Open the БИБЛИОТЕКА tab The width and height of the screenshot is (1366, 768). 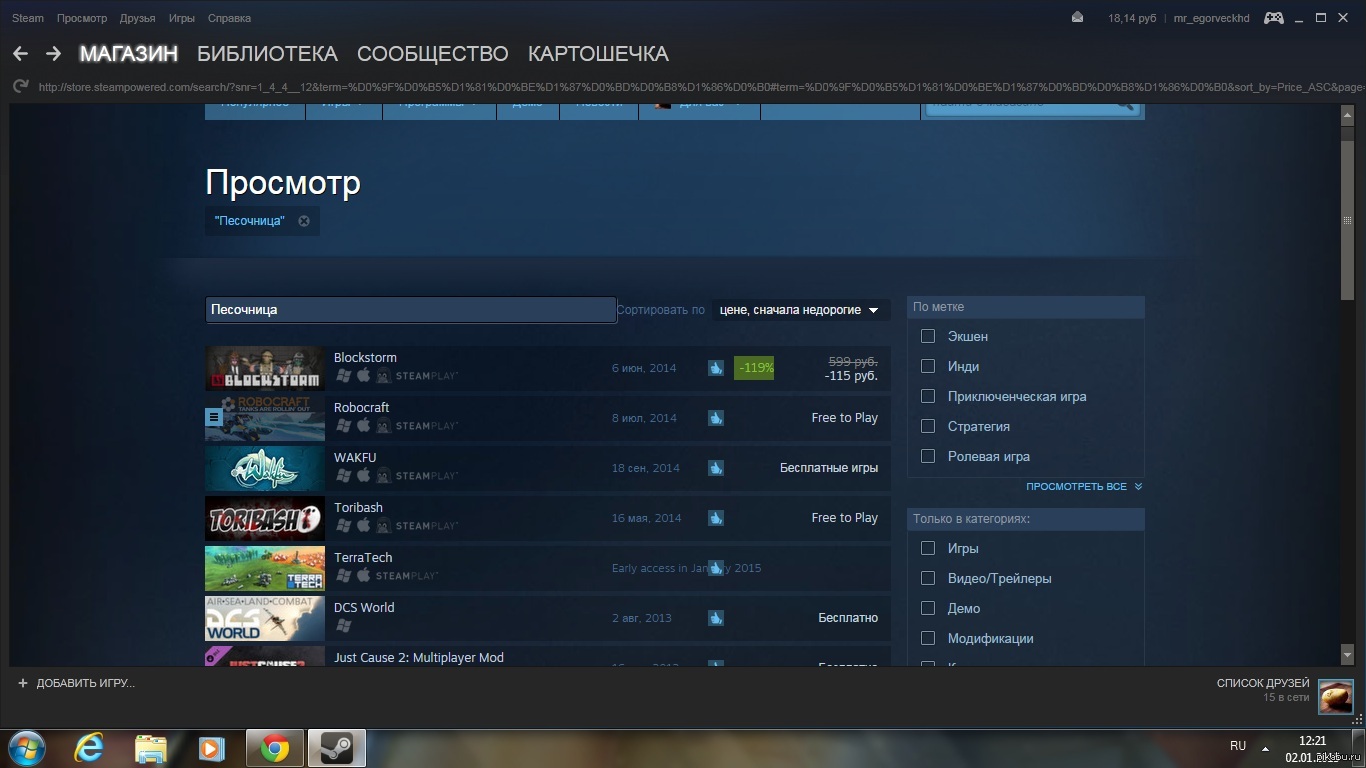click(x=267, y=54)
